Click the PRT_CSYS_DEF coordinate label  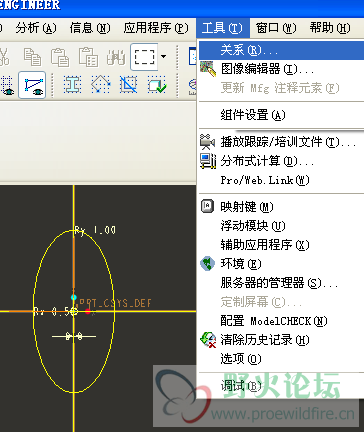[115, 303]
